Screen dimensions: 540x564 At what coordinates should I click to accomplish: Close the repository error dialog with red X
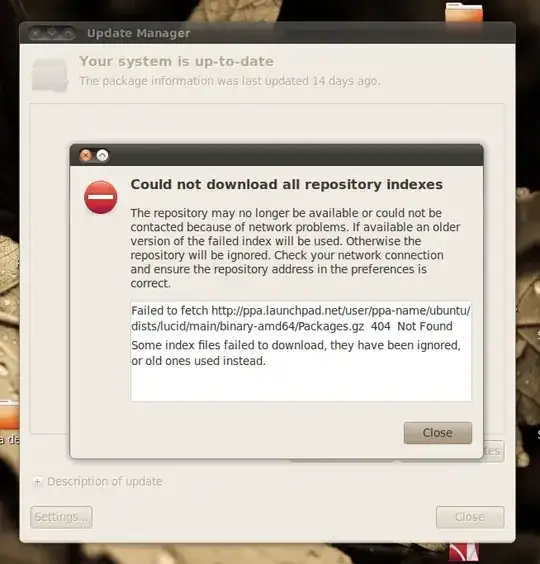coord(86,155)
